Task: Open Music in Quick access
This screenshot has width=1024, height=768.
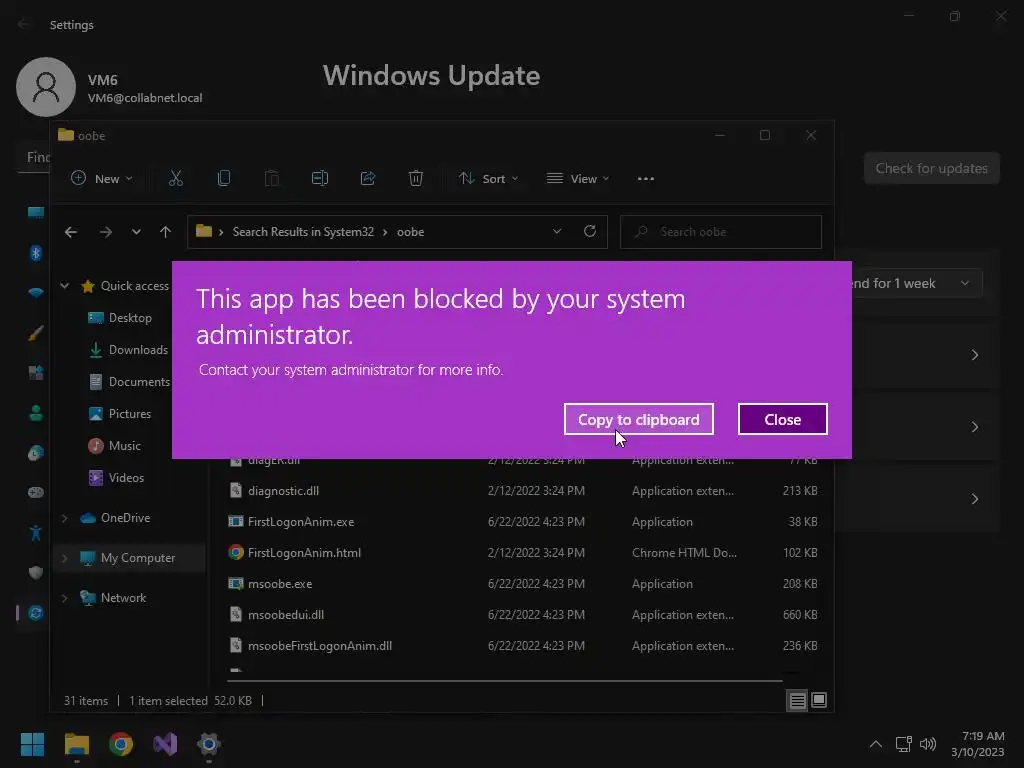Action: pos(124,445)
